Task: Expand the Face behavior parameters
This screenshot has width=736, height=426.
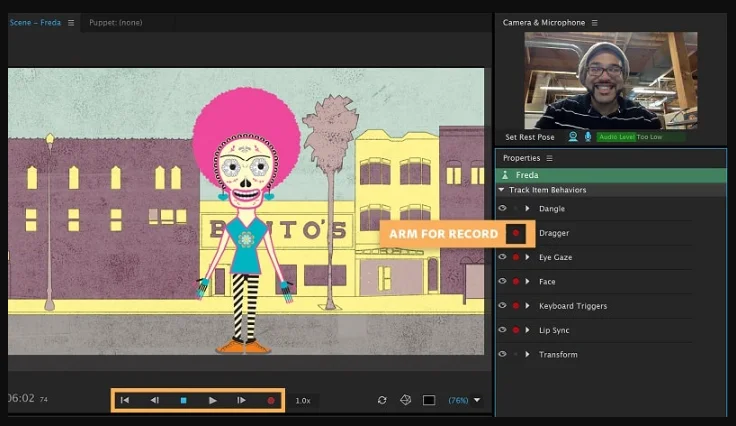Action: click(x=528, y=281)
